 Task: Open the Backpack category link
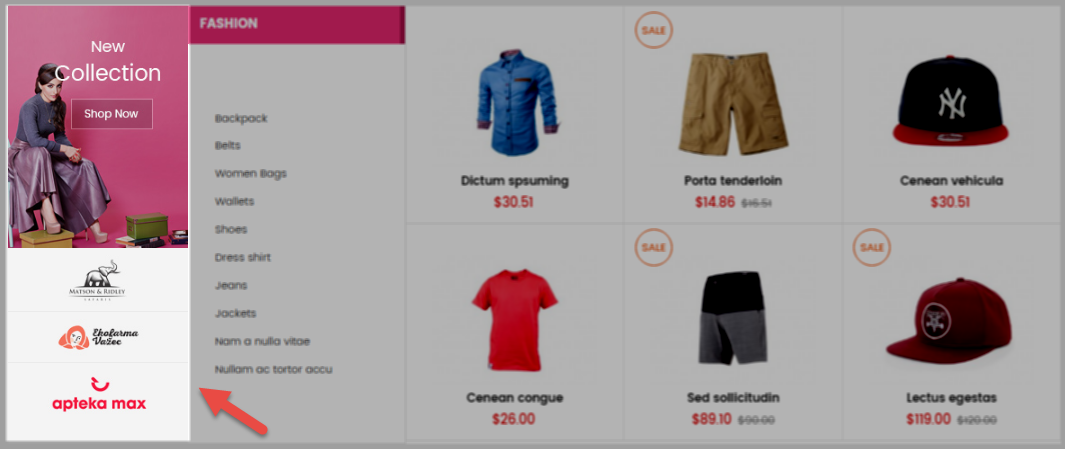click(241, 118)
